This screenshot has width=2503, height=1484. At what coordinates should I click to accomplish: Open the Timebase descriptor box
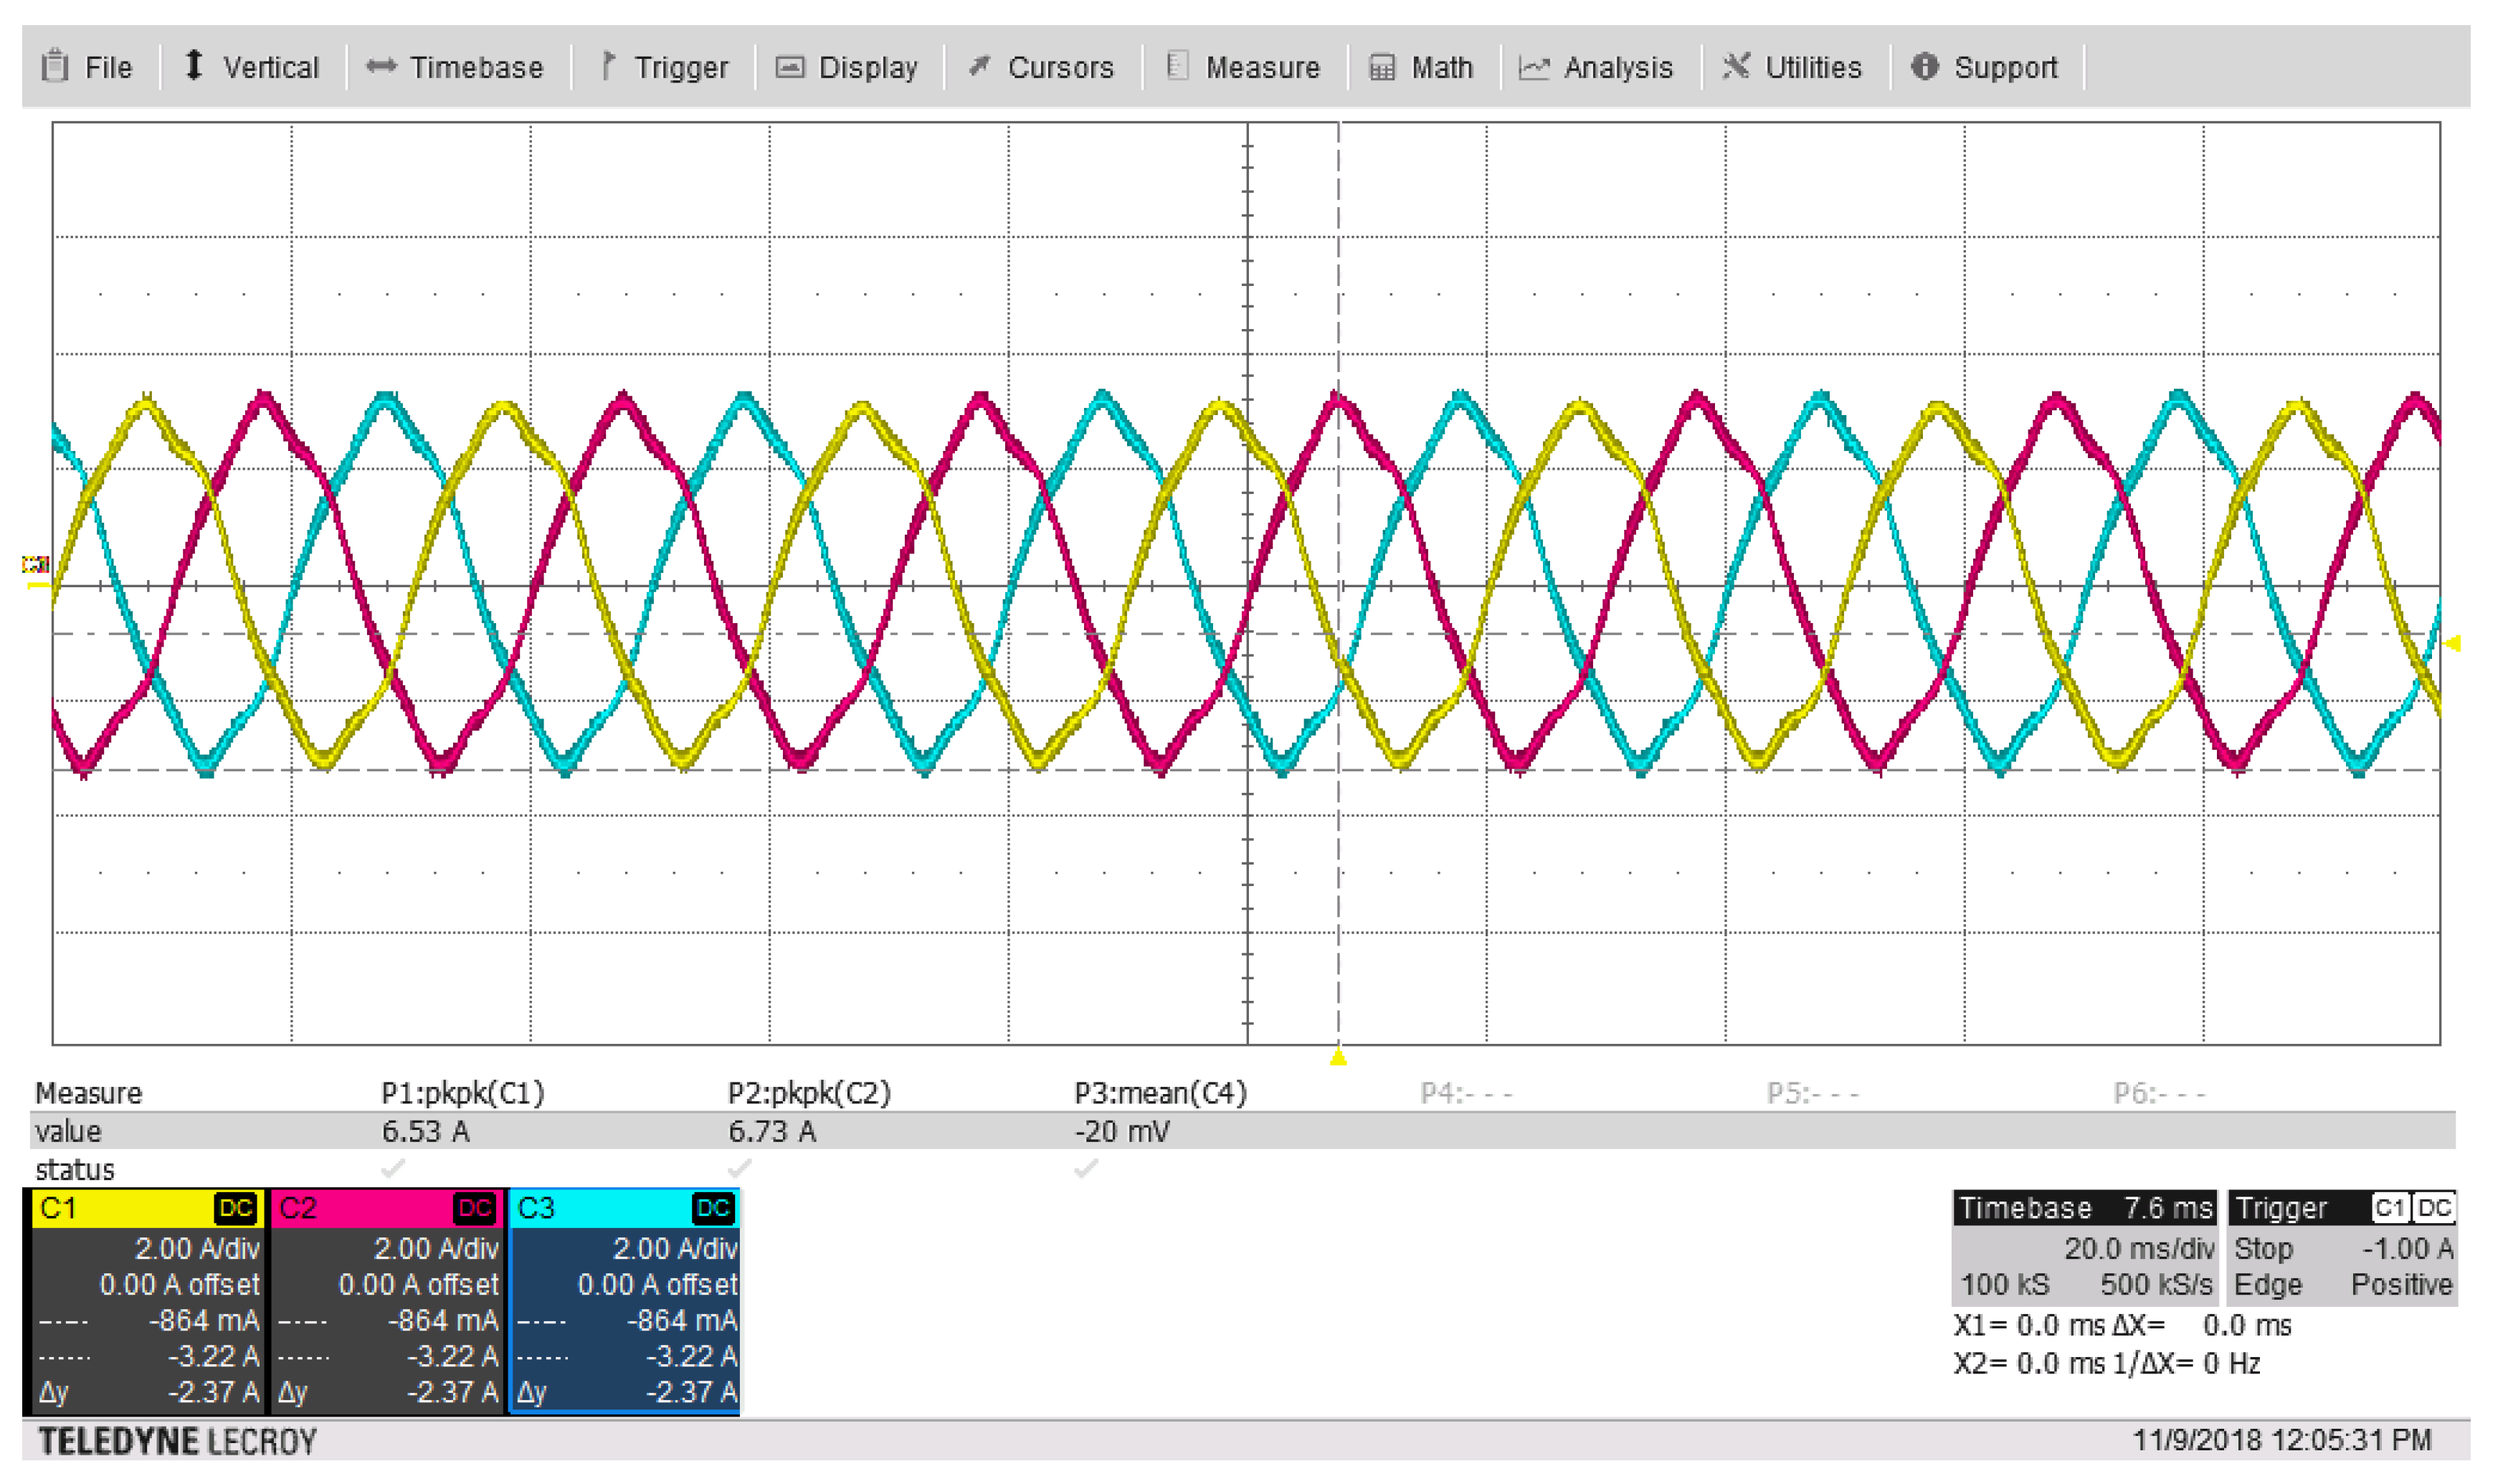2084,1247
